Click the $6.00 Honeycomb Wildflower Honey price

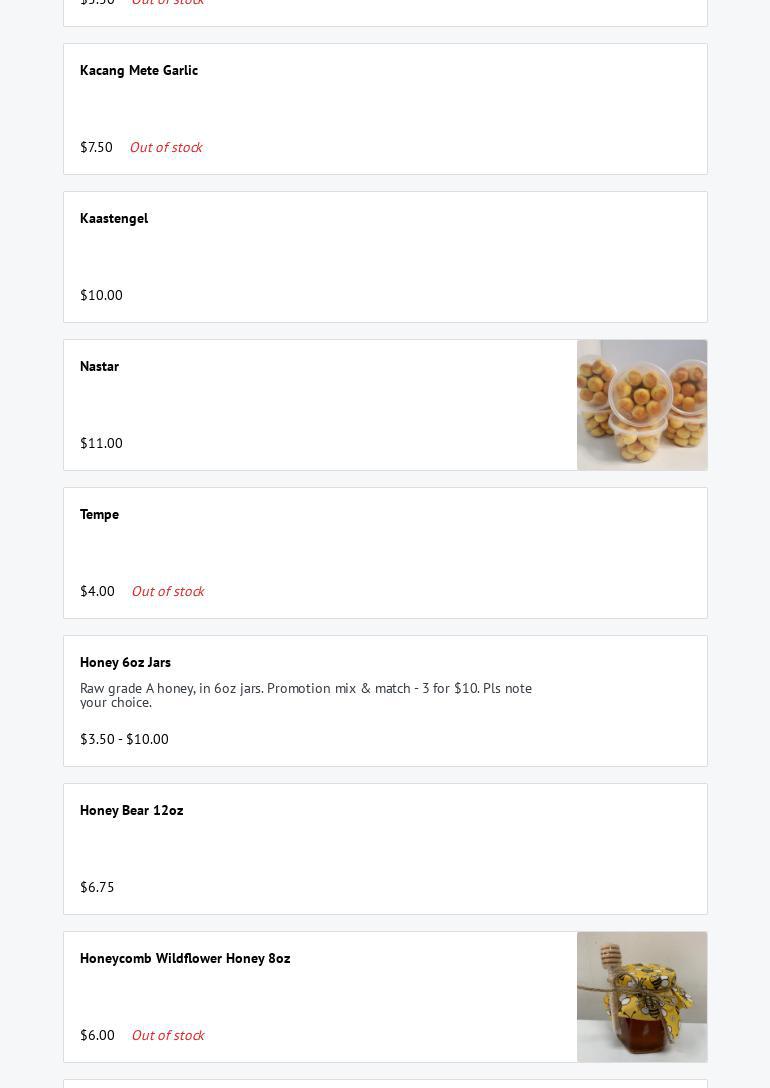[97, 1035]
